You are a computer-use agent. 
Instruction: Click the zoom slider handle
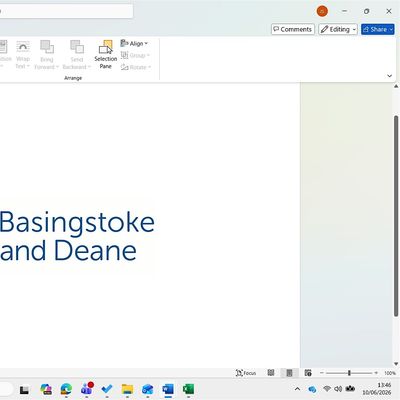tap(349, 373)
